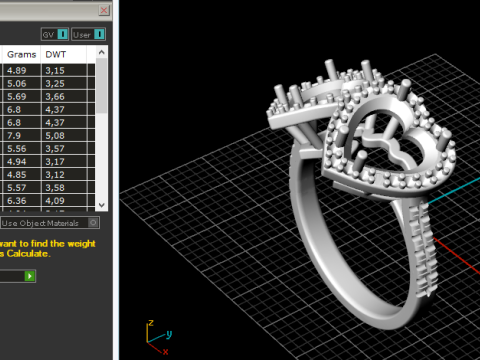This screenshot has width=480, height=360.
Task: Select the 5.57 grams cell
Action: click(x=21, y=187)
